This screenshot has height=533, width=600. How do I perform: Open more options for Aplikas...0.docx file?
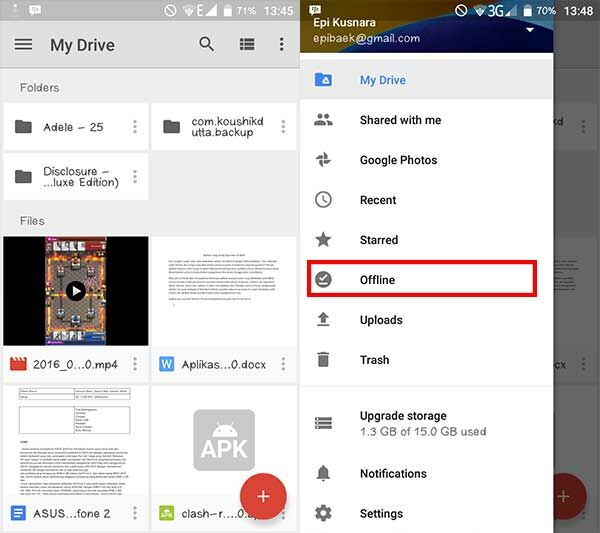point(283,364)
